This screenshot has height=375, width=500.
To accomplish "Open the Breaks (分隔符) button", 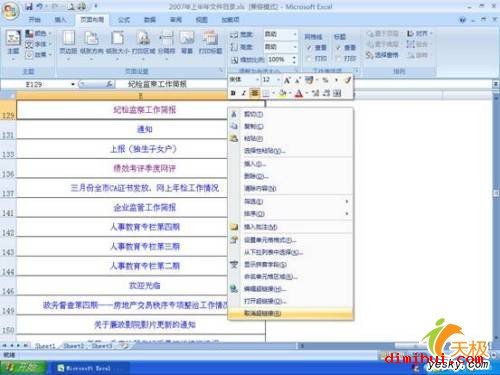I will click(166, 45).
